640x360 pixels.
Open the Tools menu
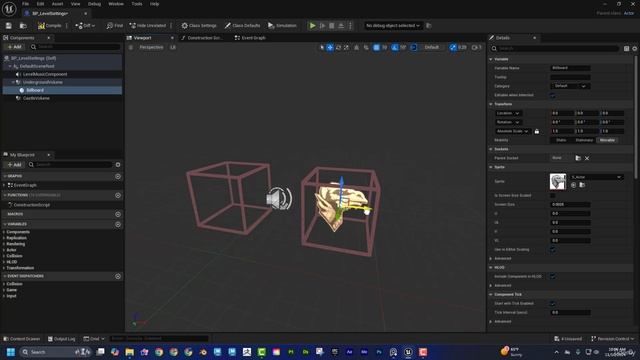[x=137, y=4]
